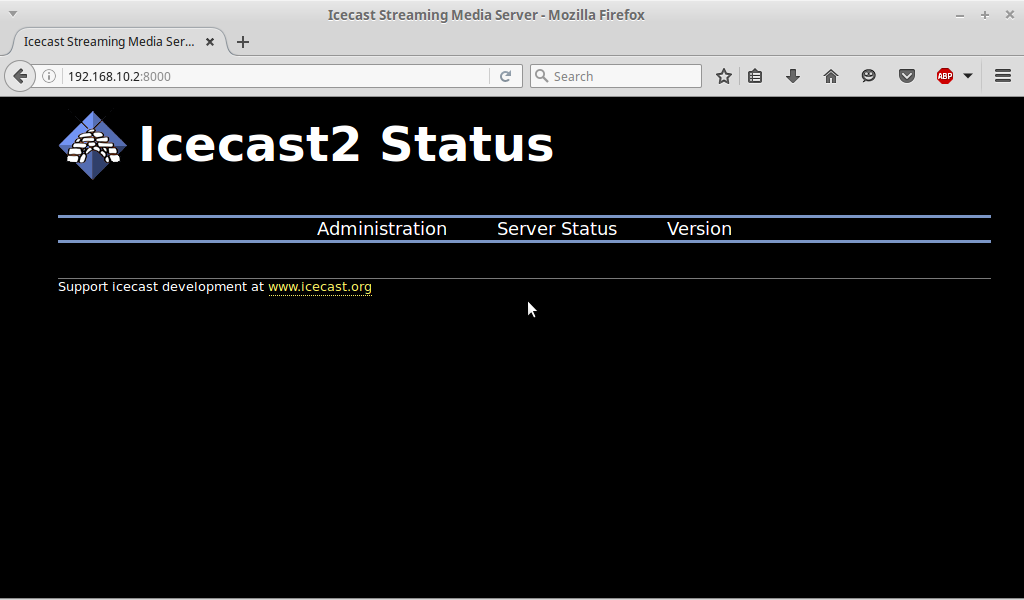Screen dimensions: 1024x600
Task: Show bookmarks list icon in toolbar
Action: (x=755, y=76)
